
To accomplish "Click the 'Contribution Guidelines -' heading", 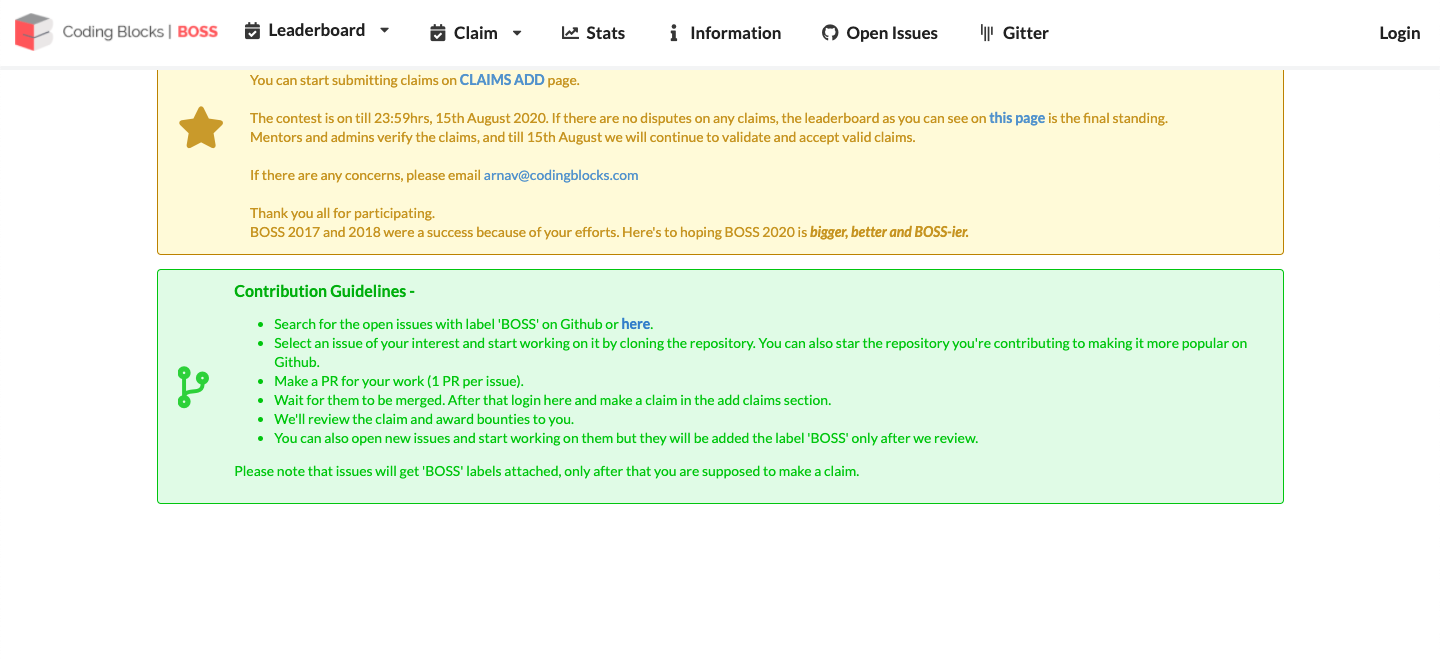I will [324, 292].
